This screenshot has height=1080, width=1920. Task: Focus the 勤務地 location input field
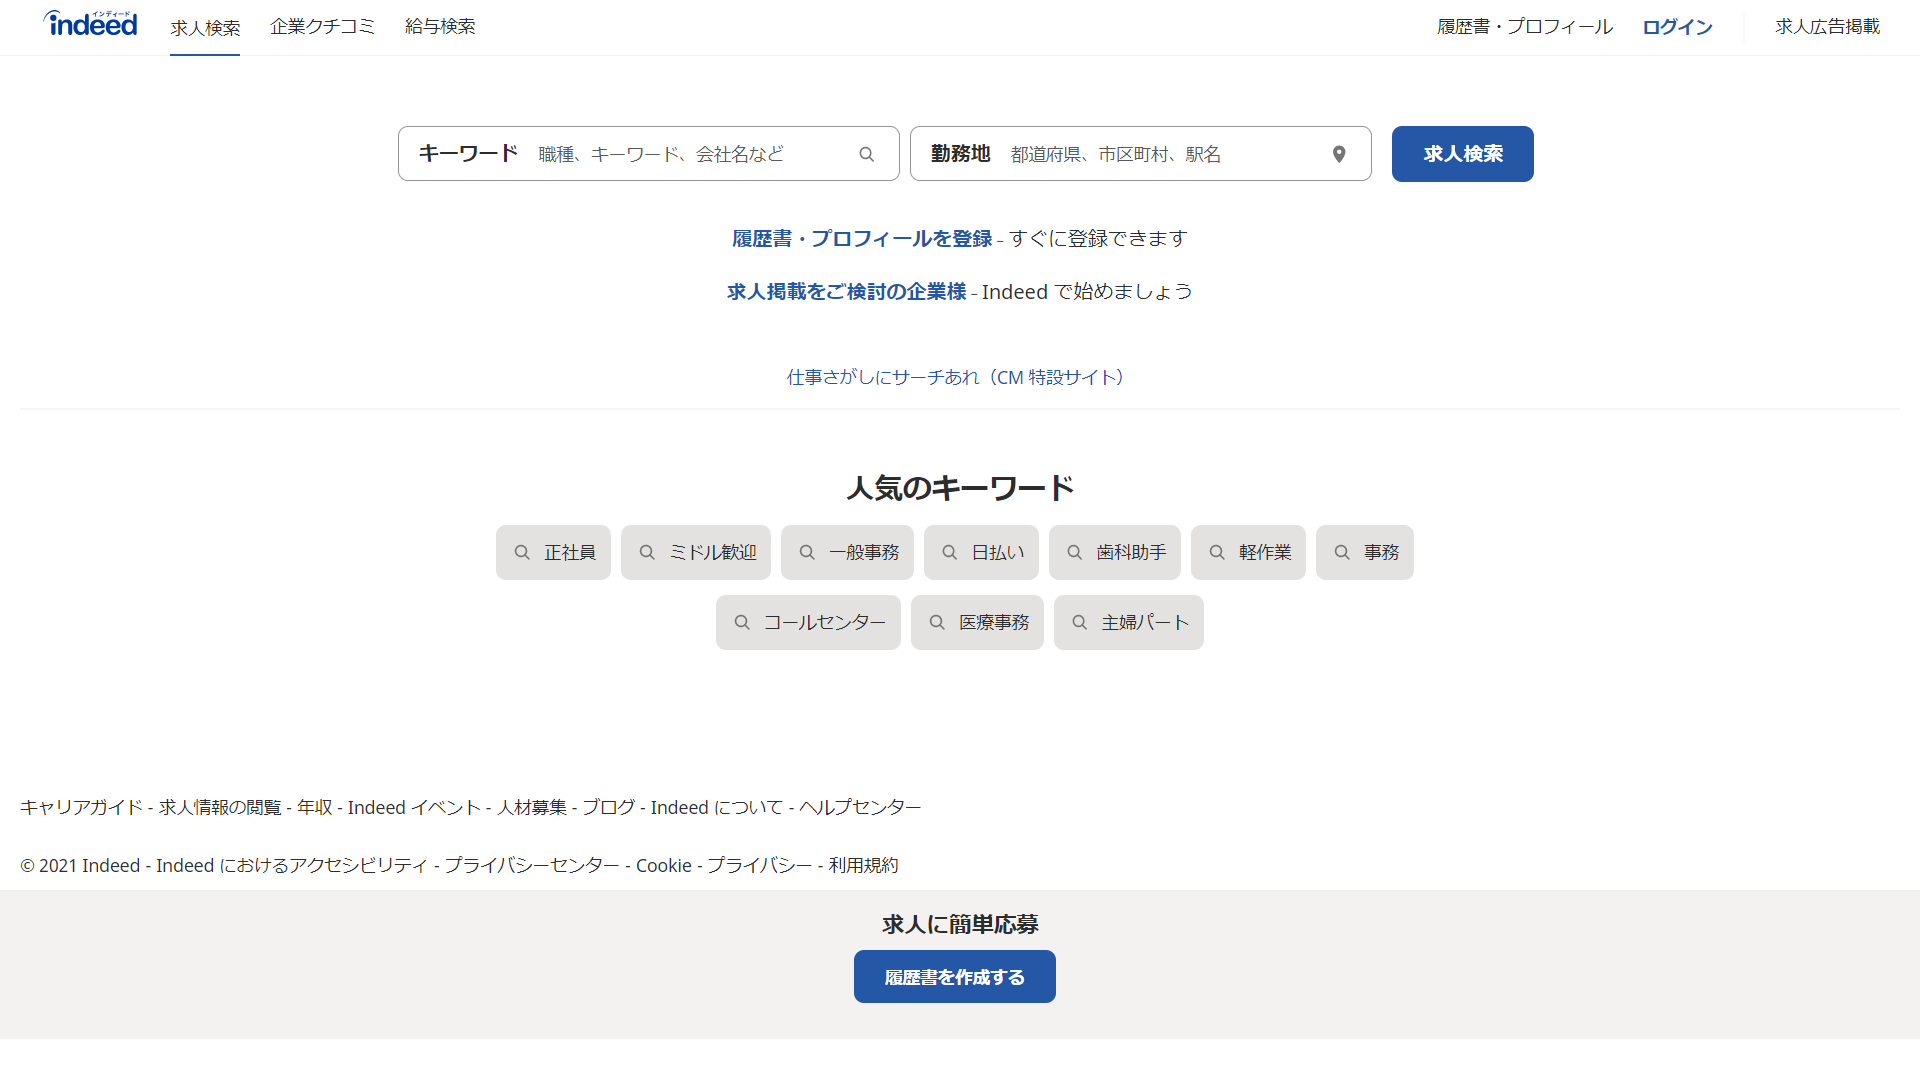point(1141,154)
